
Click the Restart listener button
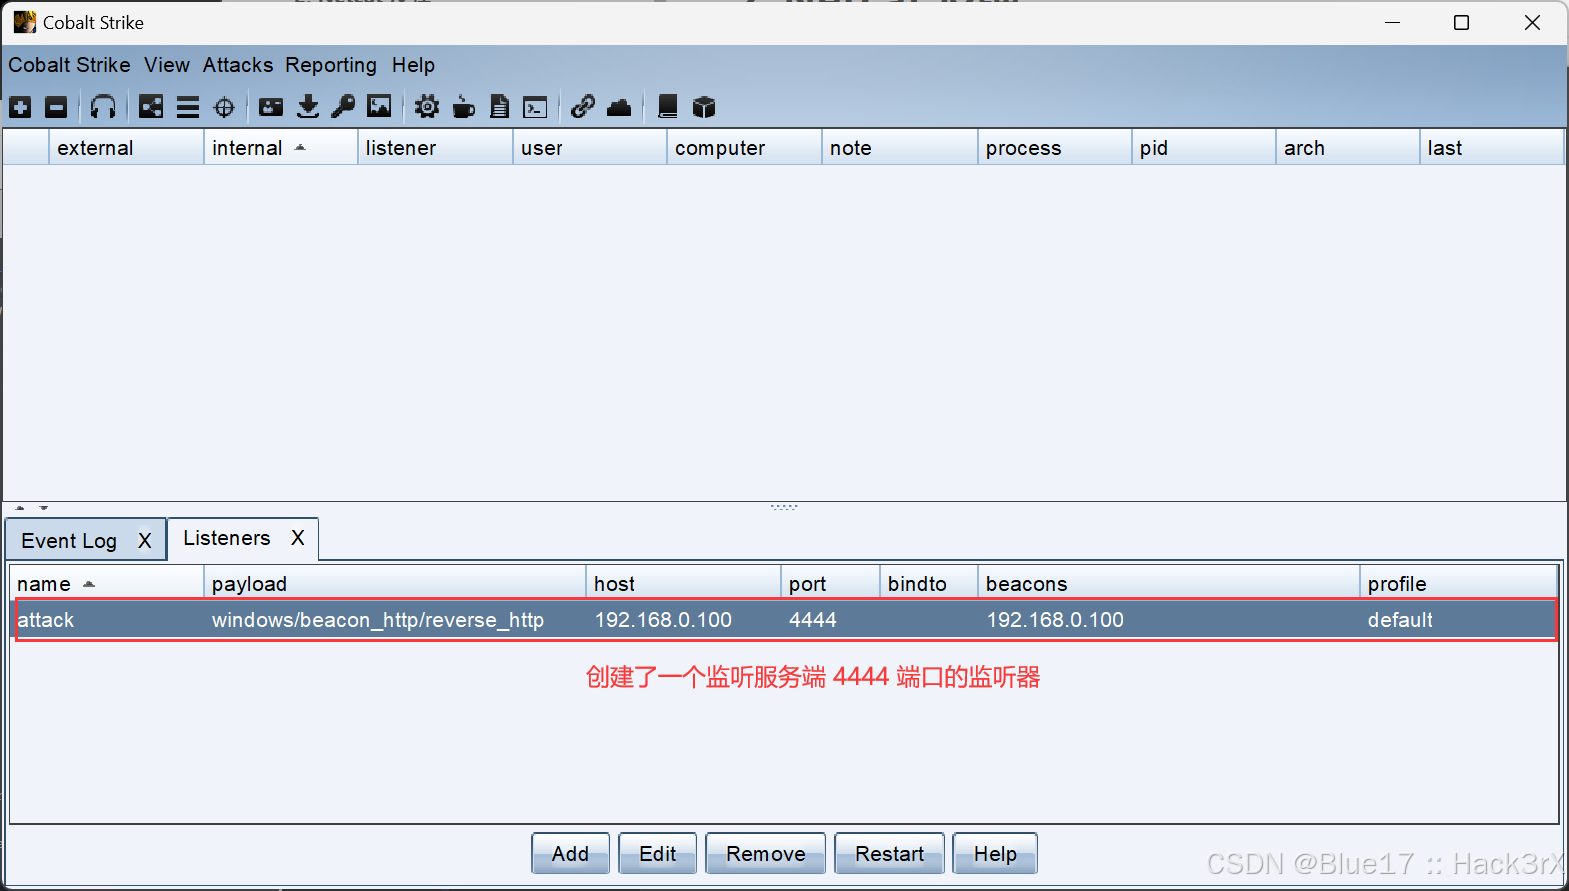[889, 853]
